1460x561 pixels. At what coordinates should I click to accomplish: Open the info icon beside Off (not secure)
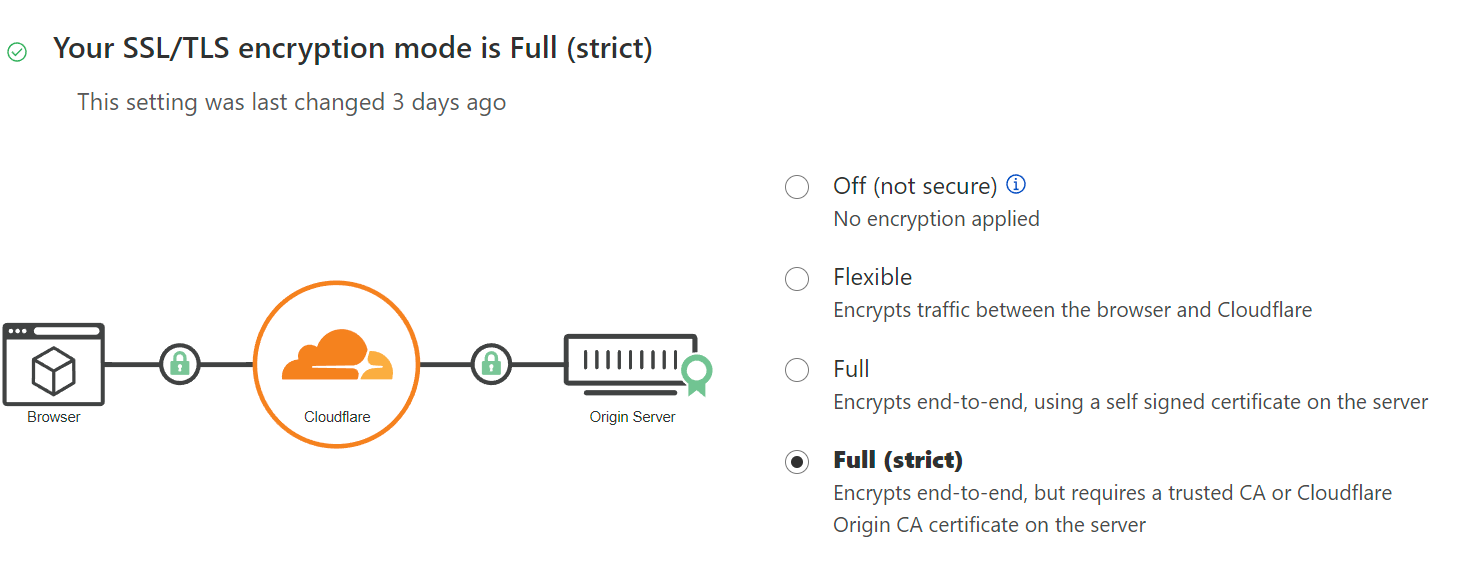pos(1016,184)
